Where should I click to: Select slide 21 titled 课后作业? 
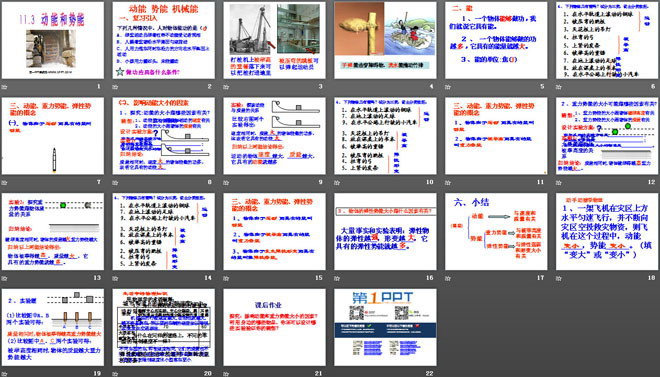click(x=274, y=327)
